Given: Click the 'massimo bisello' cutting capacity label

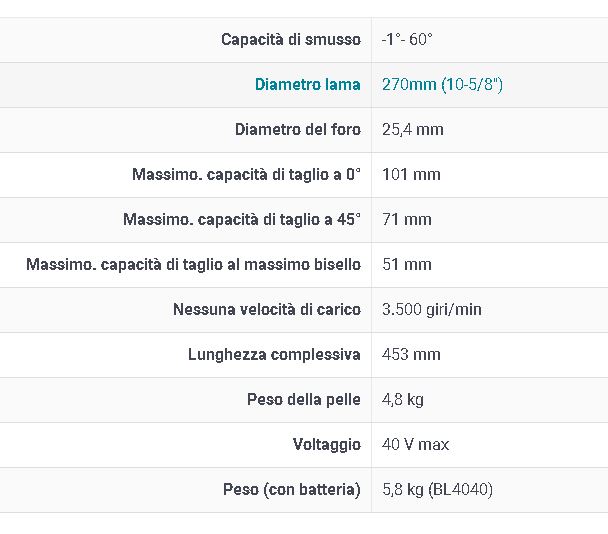Looking at the screenshot, I should click(193, 264).
